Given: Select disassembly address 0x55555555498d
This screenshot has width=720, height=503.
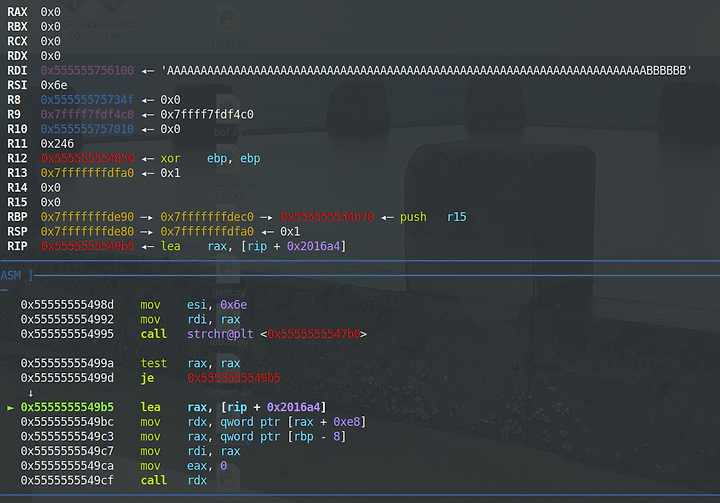Looking at the screenshot, I should tap(67, 305).
